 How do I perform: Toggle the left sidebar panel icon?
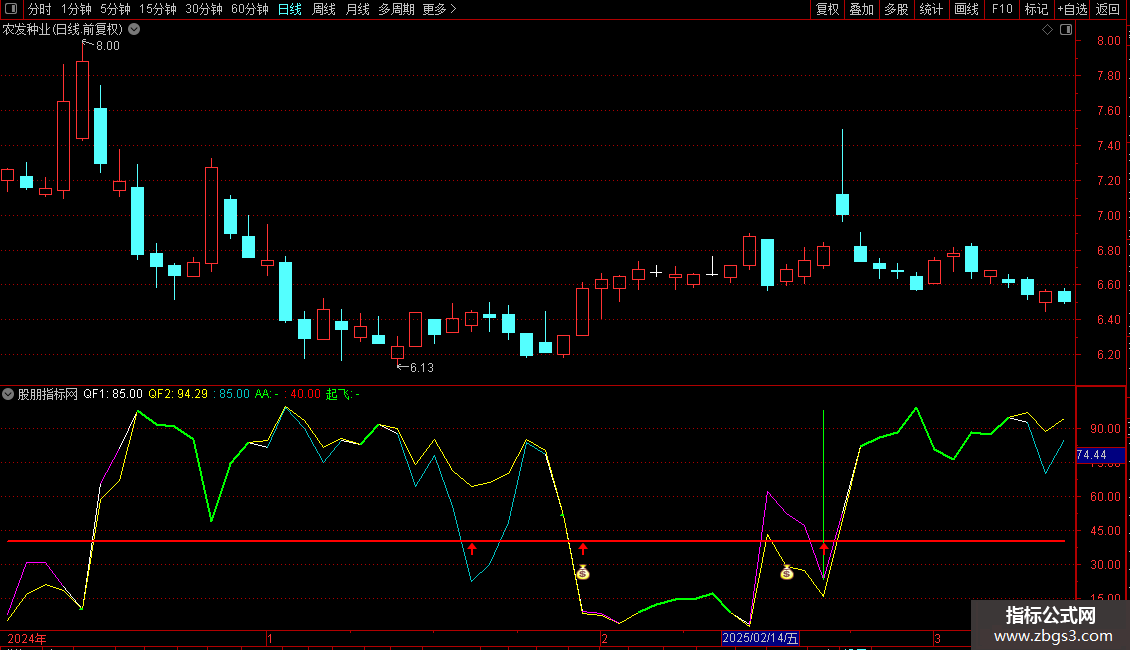11,9
